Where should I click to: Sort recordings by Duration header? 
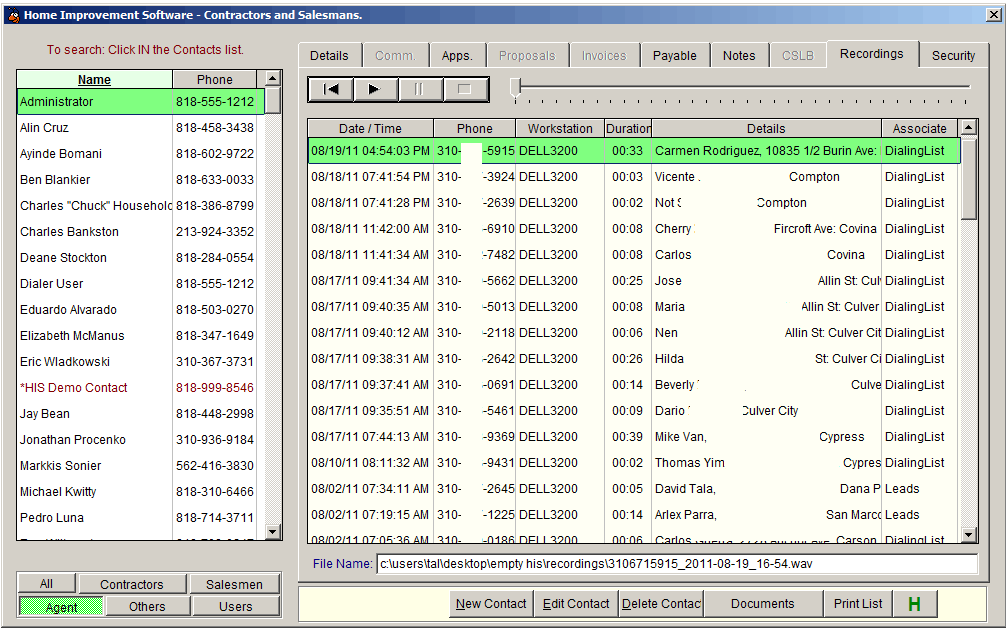(x=628, y=128)
